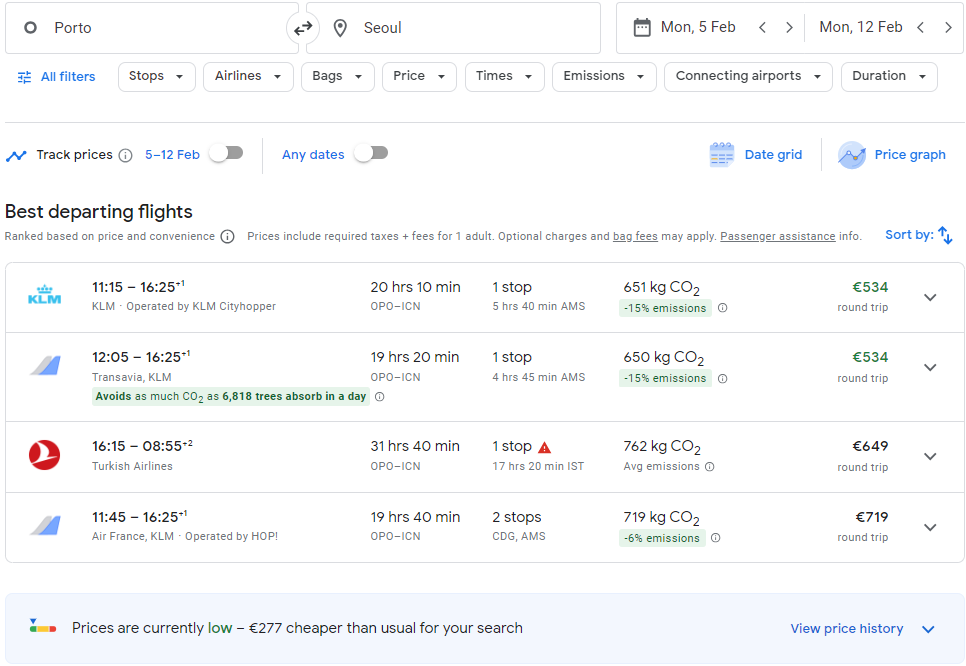Open All filters panel

[x=57, y=77]
